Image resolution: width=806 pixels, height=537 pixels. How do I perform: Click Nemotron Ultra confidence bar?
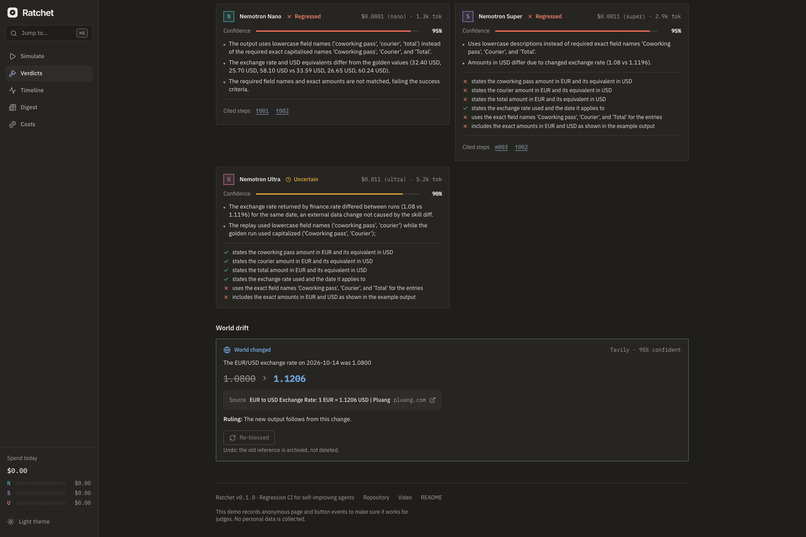pyautogui.click(x=337, y=194)
